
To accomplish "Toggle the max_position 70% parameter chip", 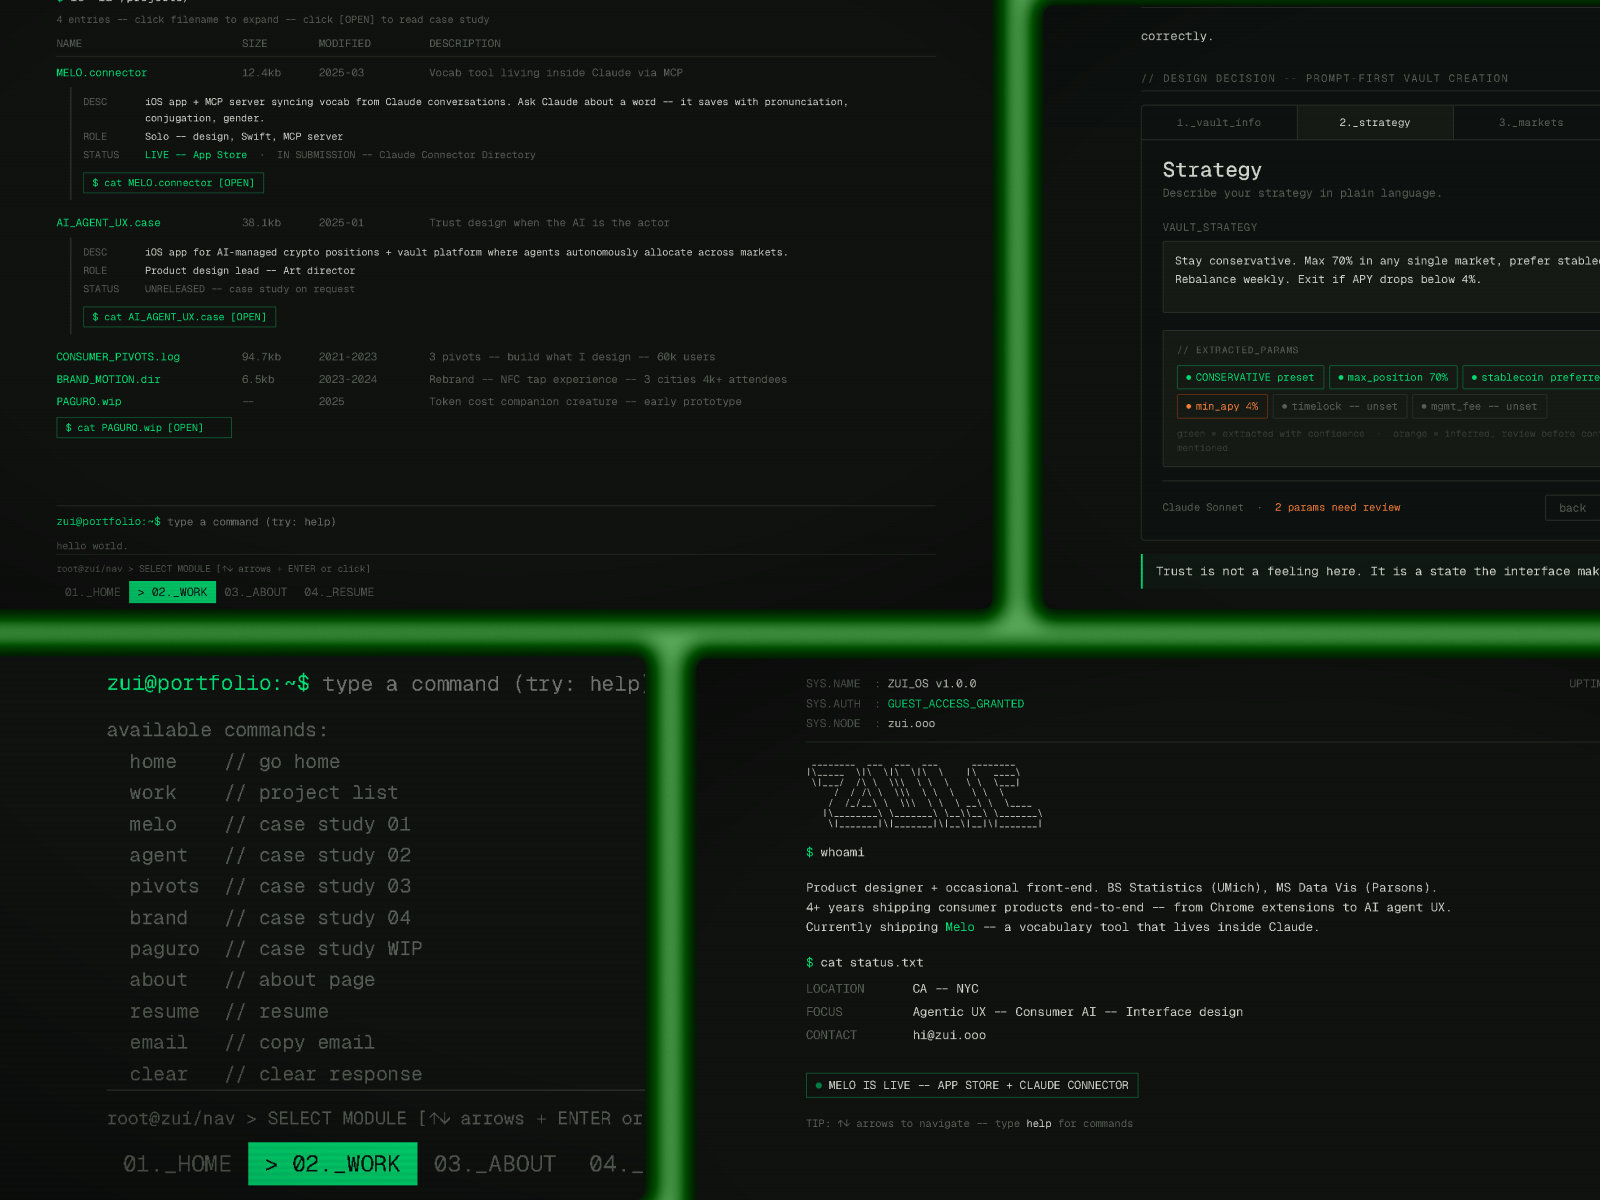I will (1392, 378).
